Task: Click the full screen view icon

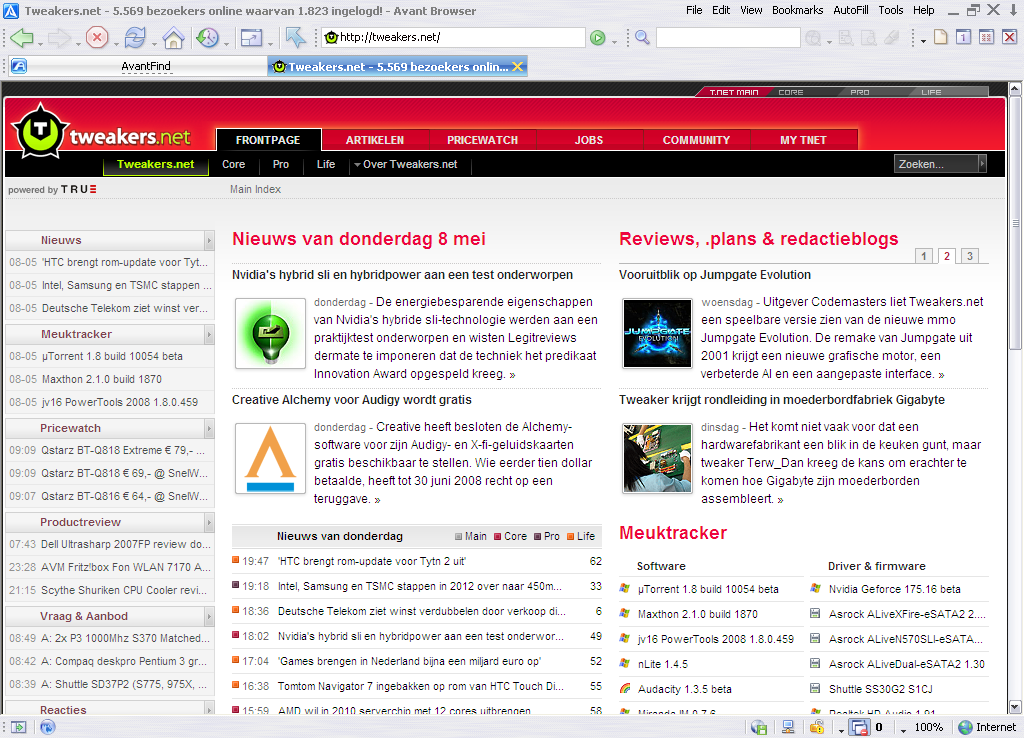Action: [x=251, y=38]
